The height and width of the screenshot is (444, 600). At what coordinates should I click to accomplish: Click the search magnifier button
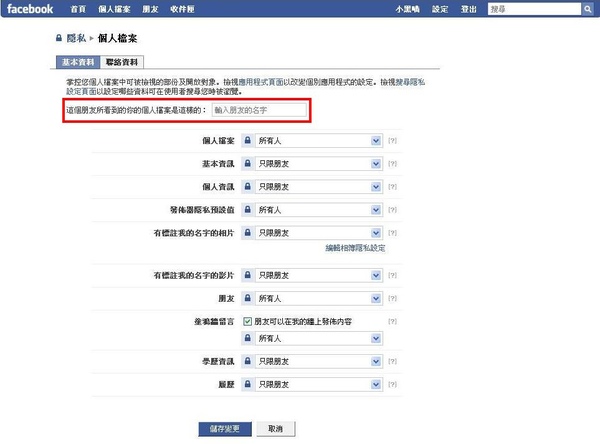587,9
